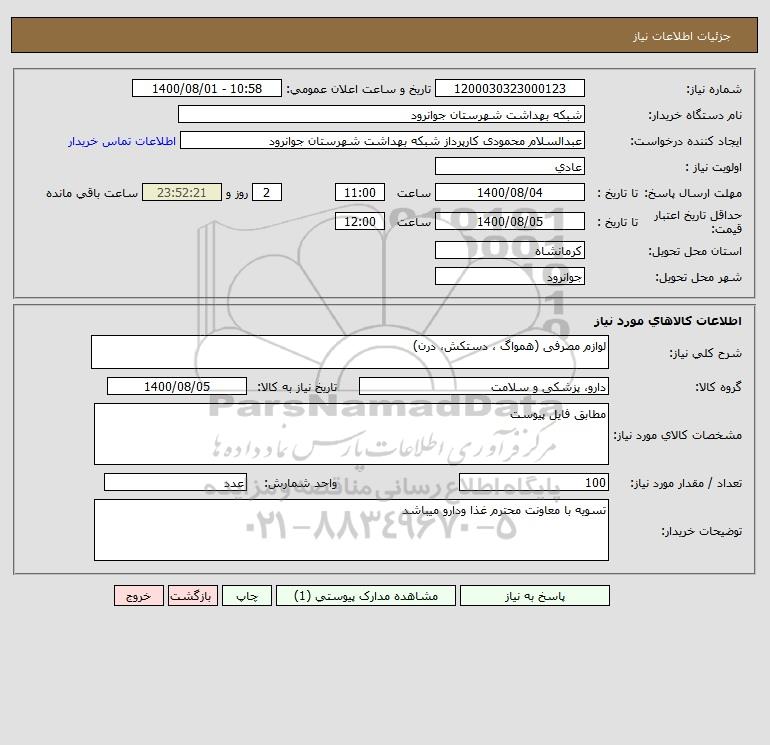Click the priority field showing عادی
Screen dimensions: 770x745
pyautogui.click(x=510, y=166)
